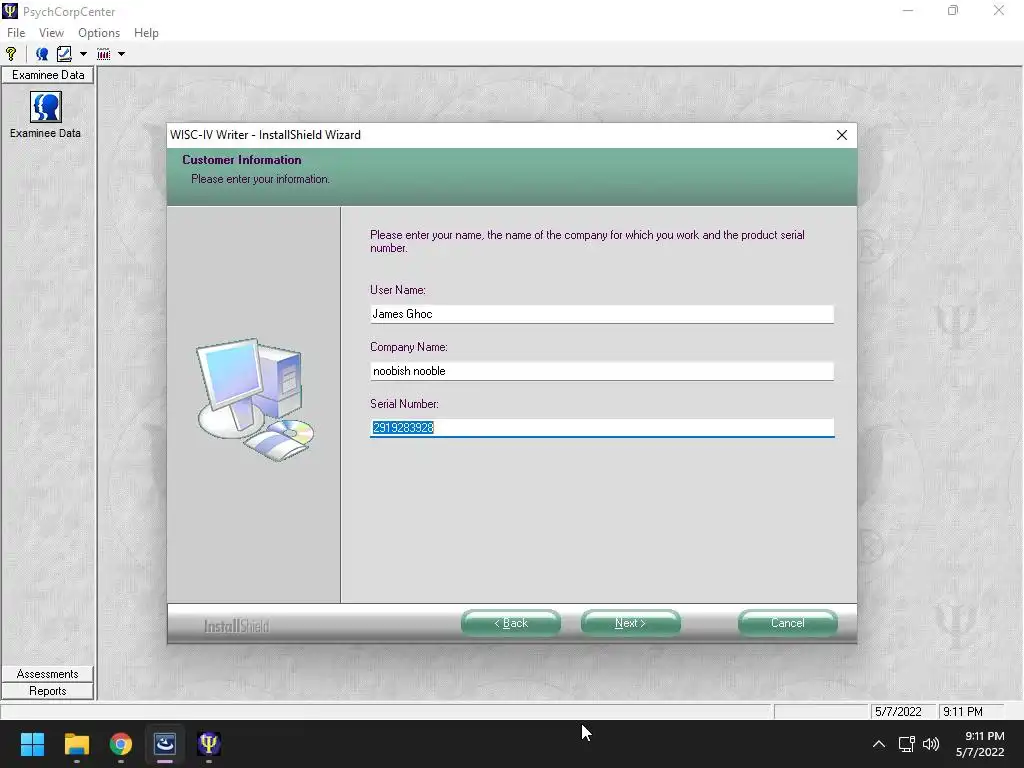Switch to the Assessments sidebar section
Screen dimensions: 1024x768
[x=48, y=674]
